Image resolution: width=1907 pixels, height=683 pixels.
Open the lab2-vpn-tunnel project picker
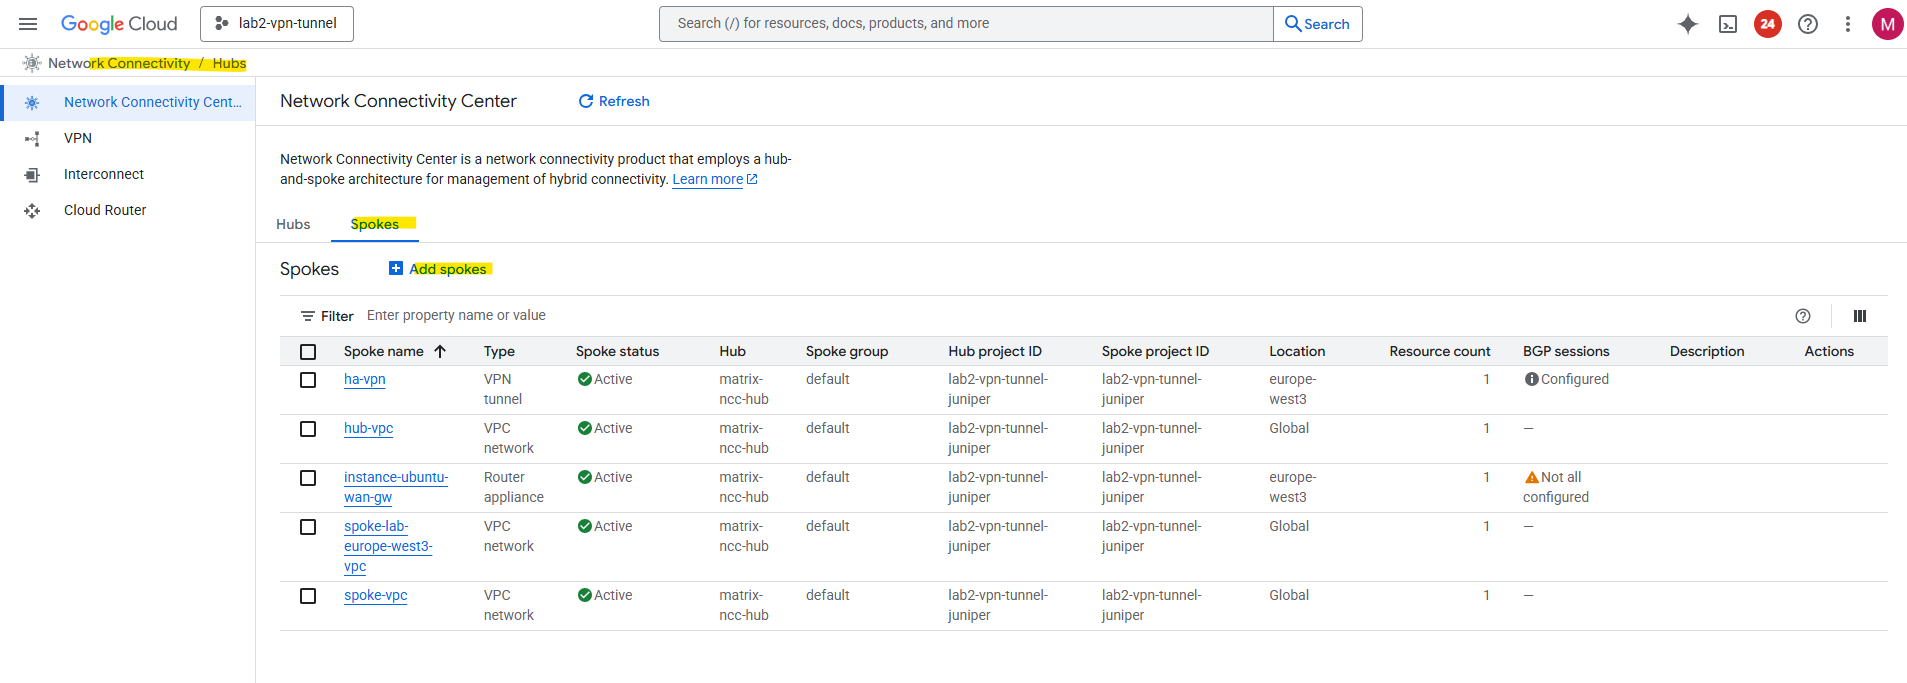pos(277,24)
